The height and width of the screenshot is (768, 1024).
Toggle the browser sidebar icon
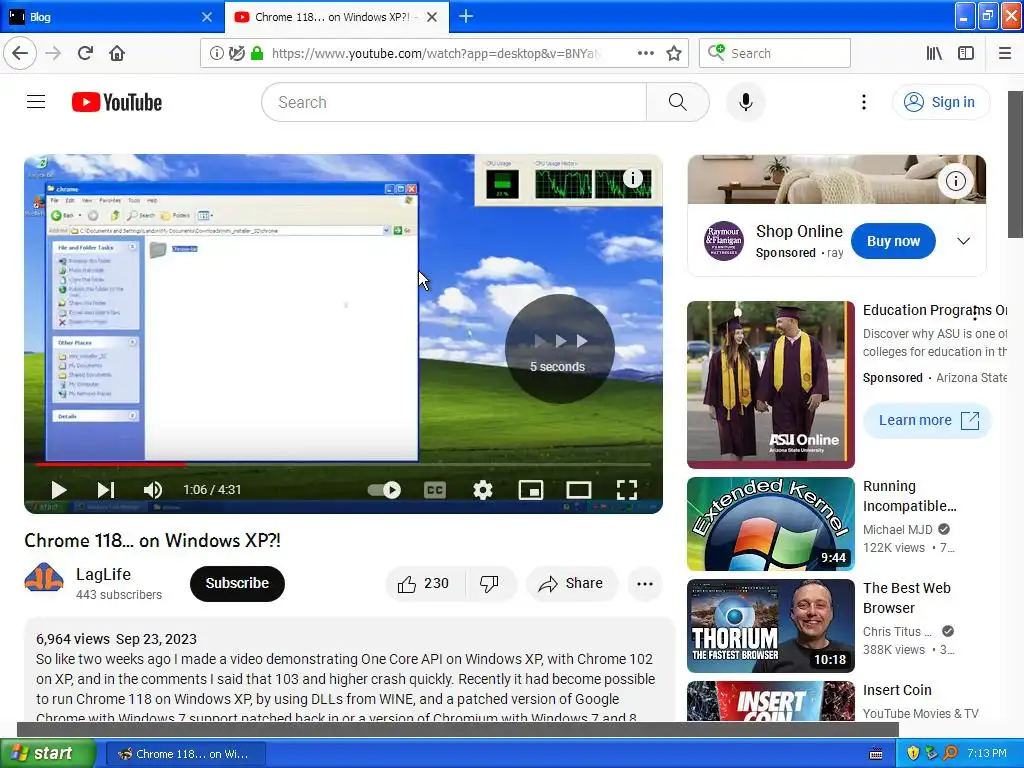966,53
